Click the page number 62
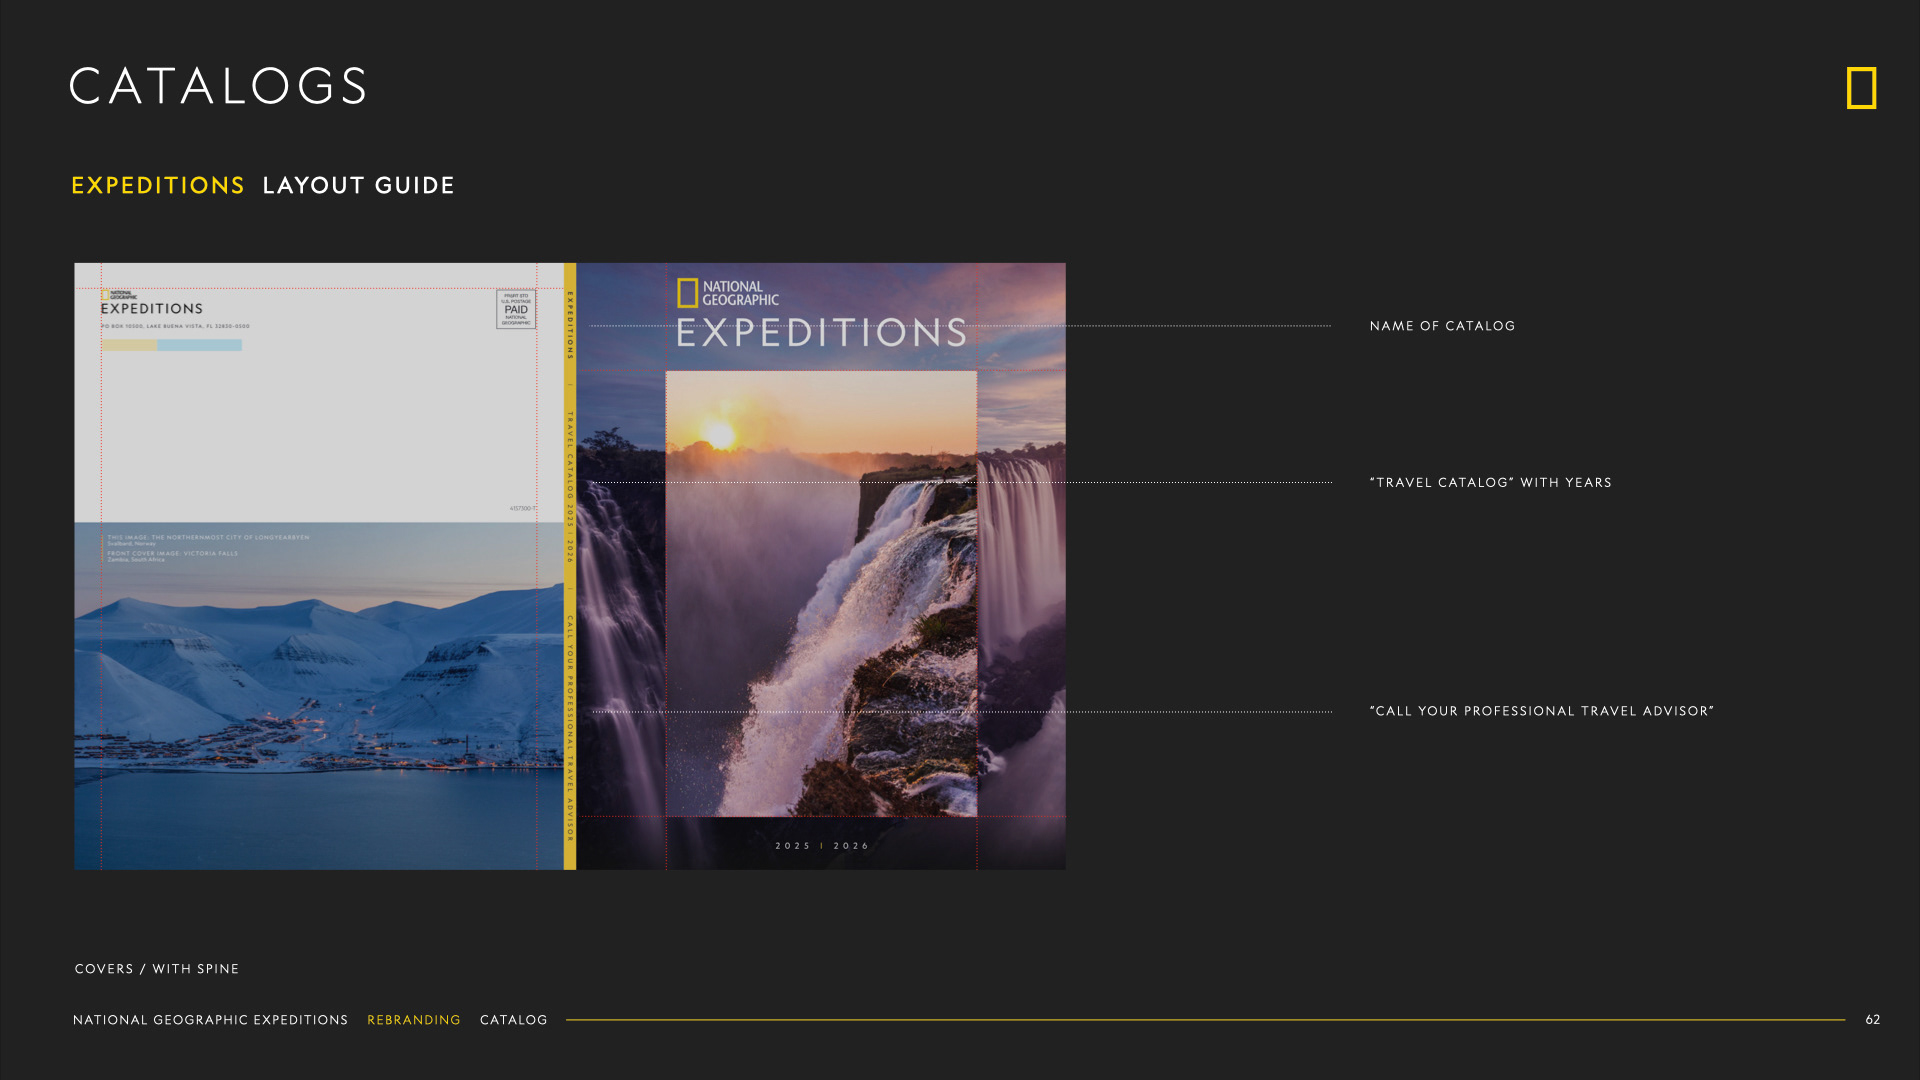The height and width of the screenshot is (1080, 1920). click(x=1872, y=1020)
